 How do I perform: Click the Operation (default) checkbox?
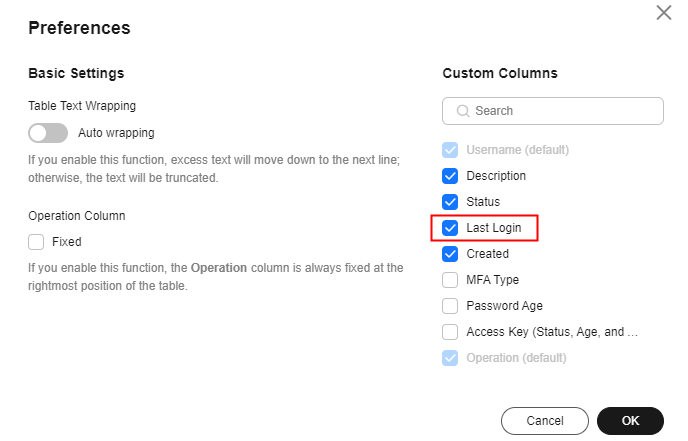pos(450,358)
